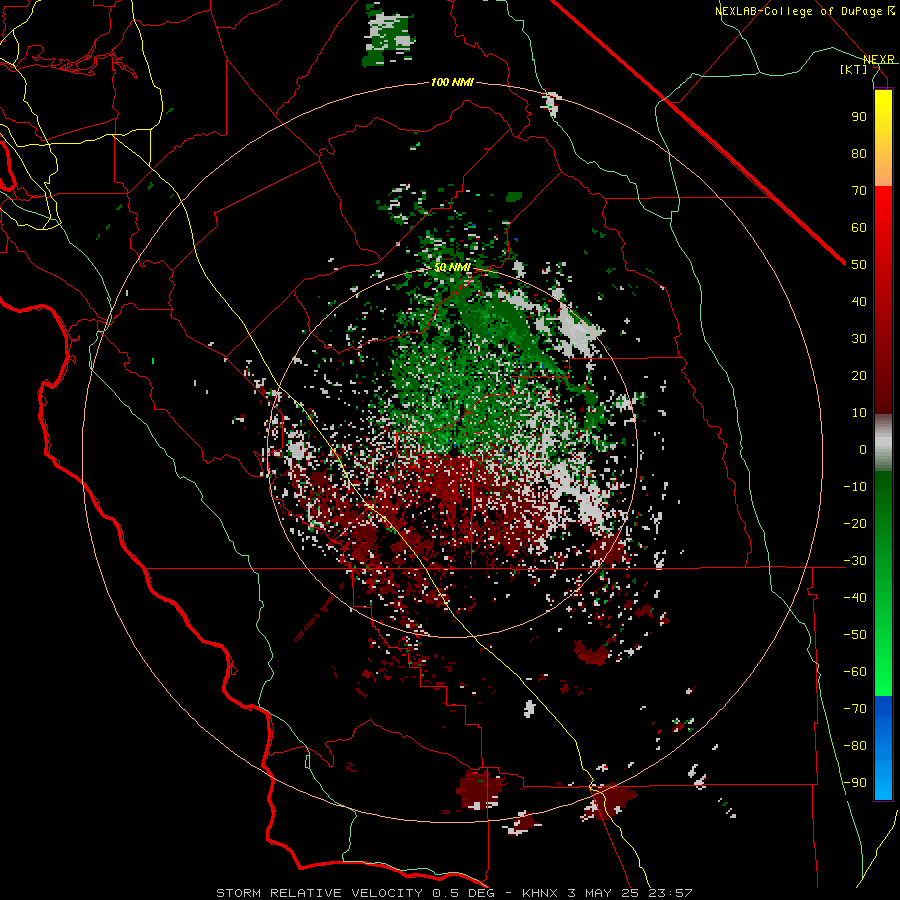Click the NEXR label above the color scale
The width and height of the screenshot is (900, 900).
(879, 60)
